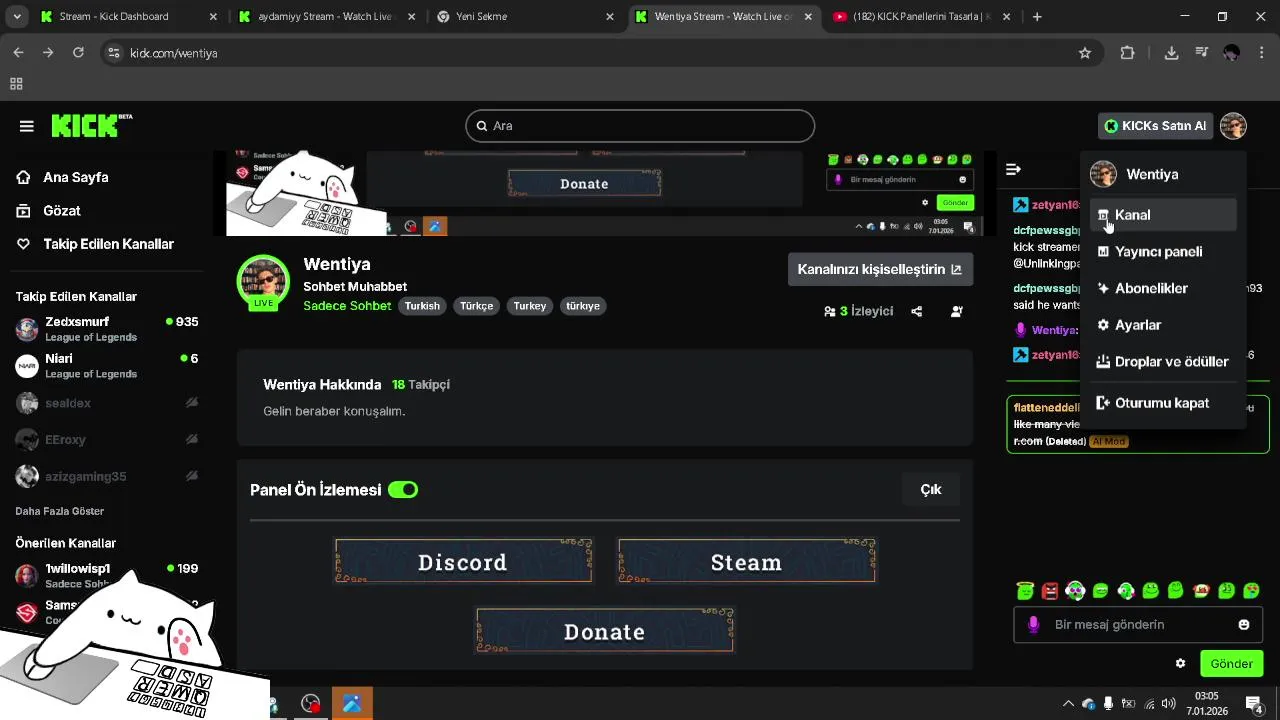Open Droplar ve ödüller menu entry
The width and height of the screenshot is (1280, 720).
point(1162,362)
